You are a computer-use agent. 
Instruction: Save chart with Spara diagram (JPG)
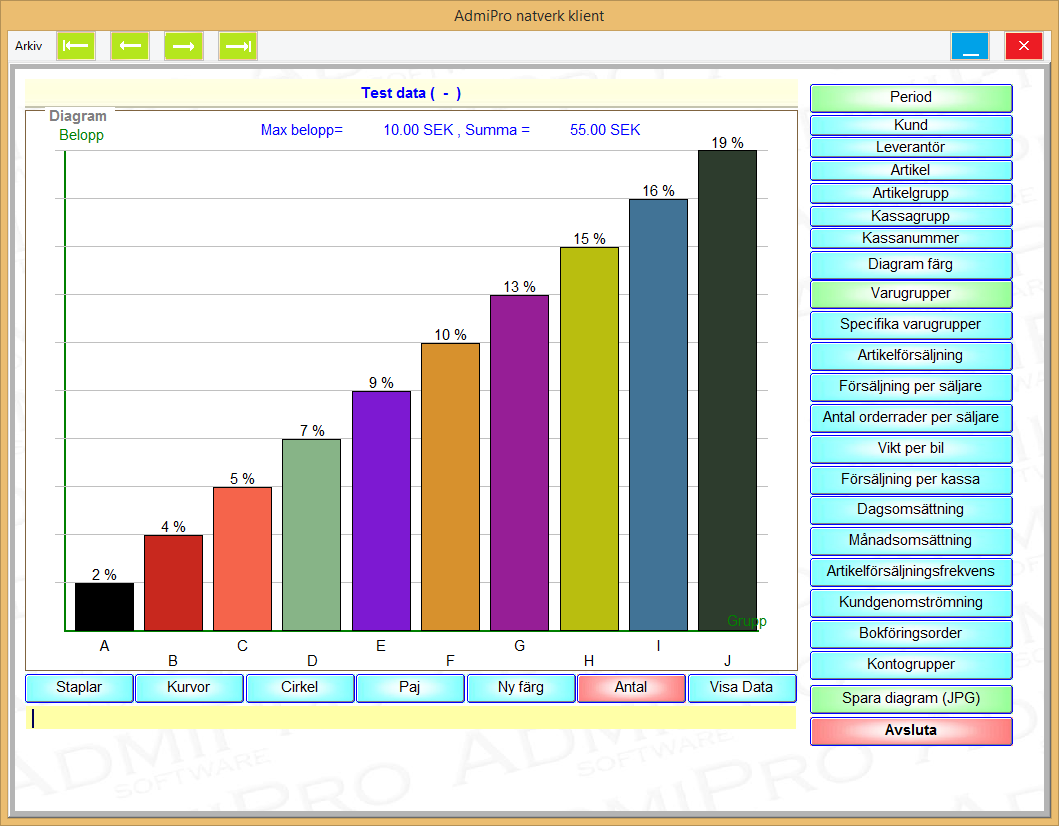pos(911,699)
